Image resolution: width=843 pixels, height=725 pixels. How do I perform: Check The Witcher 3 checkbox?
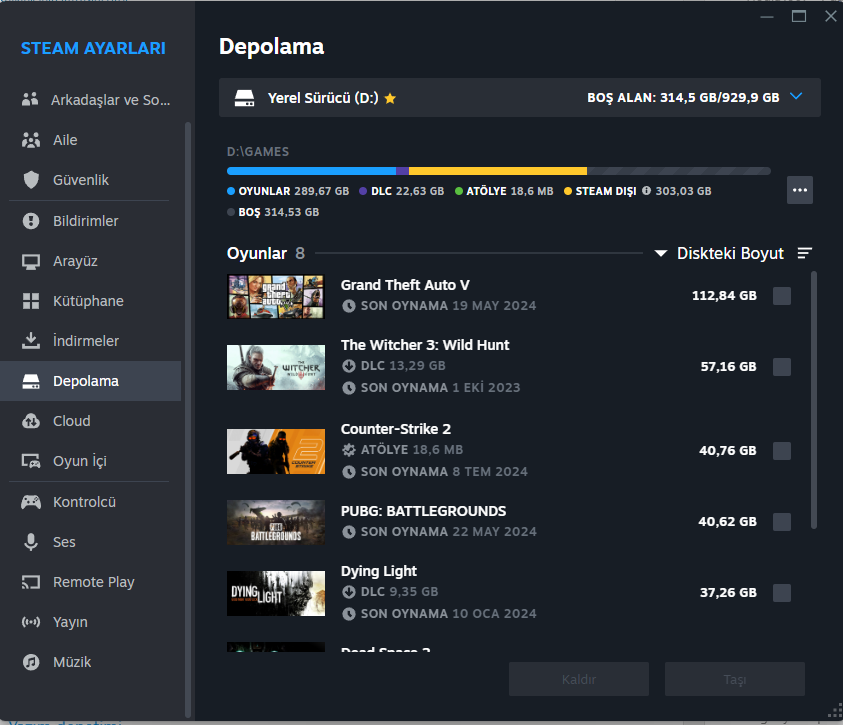coord(782,367)
